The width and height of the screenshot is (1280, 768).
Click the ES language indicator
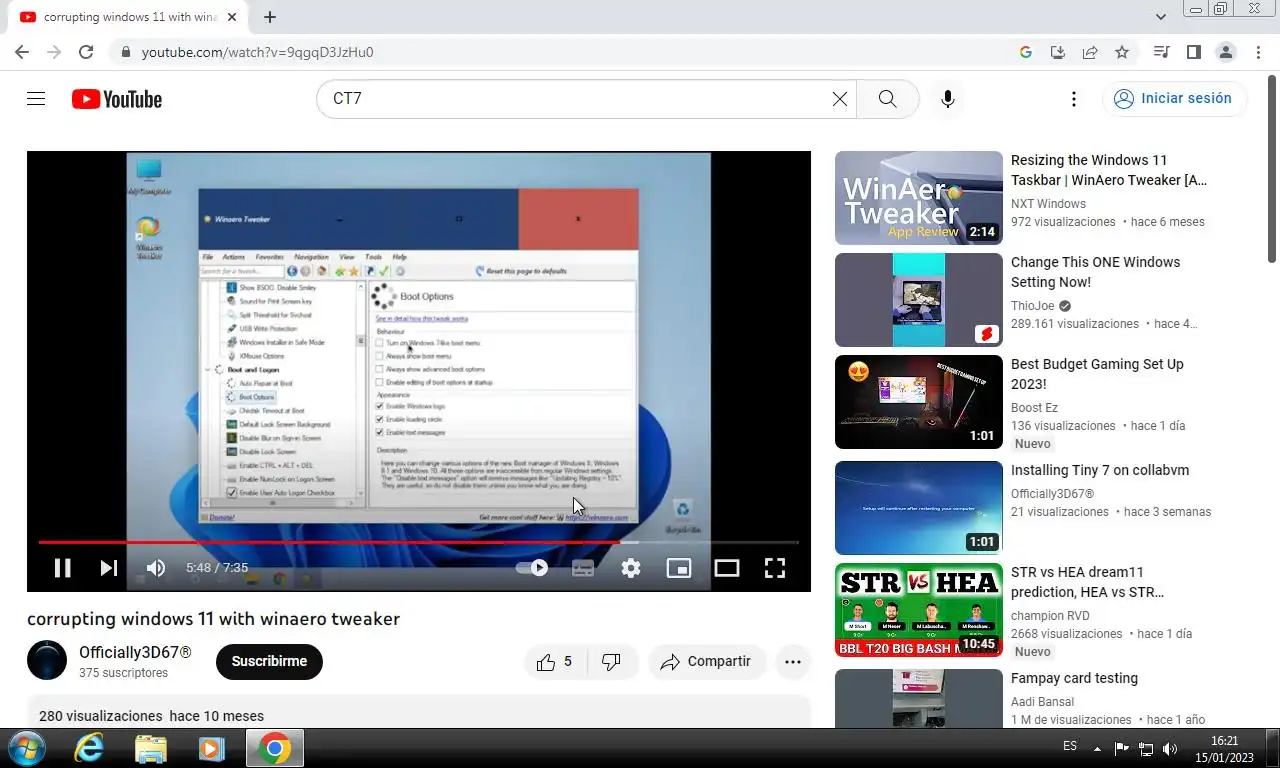click(1070, 747)
